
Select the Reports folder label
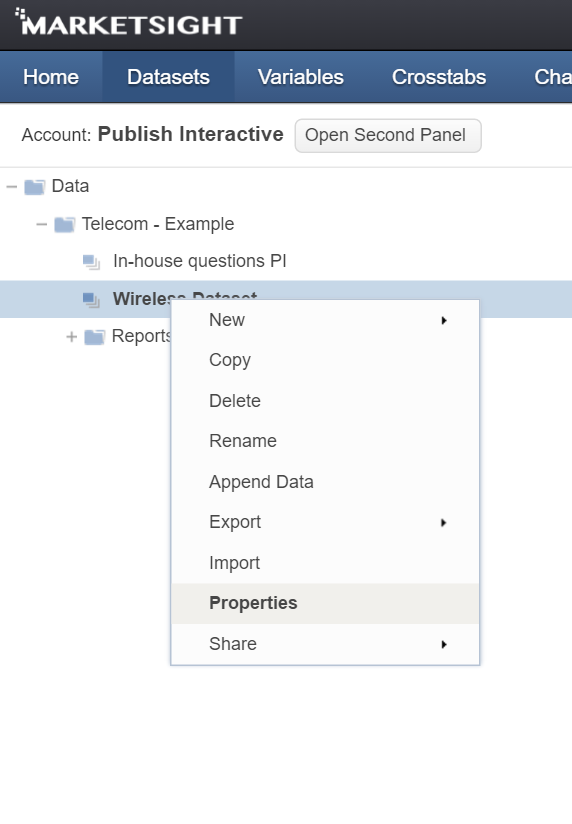pyautogui.click(x=141, y=337)
